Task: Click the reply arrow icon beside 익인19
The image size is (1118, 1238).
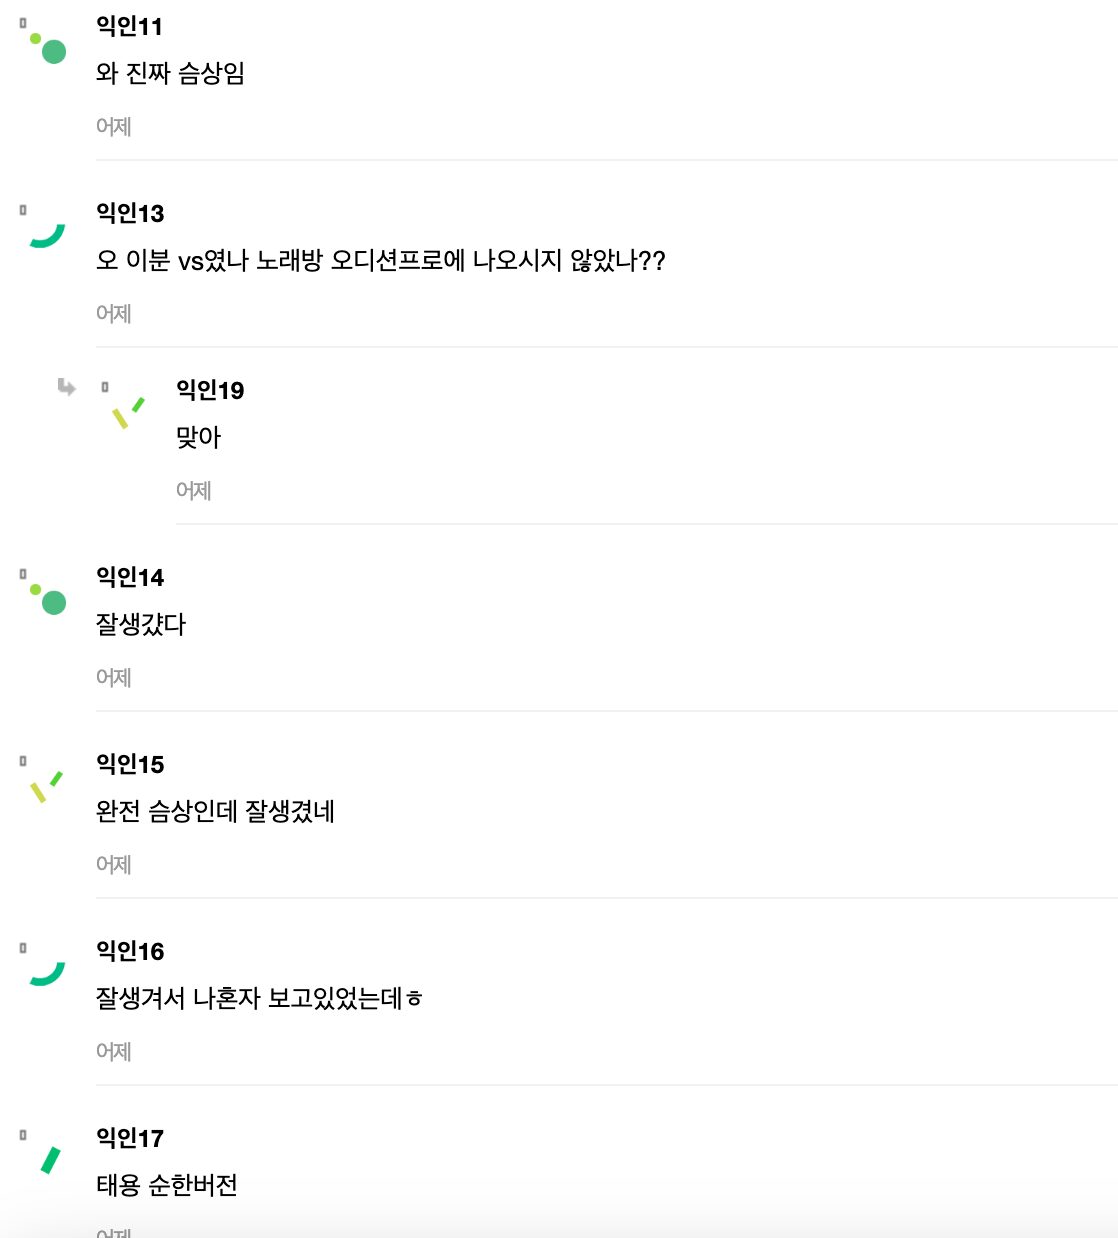Action: [x=67, y=387]
